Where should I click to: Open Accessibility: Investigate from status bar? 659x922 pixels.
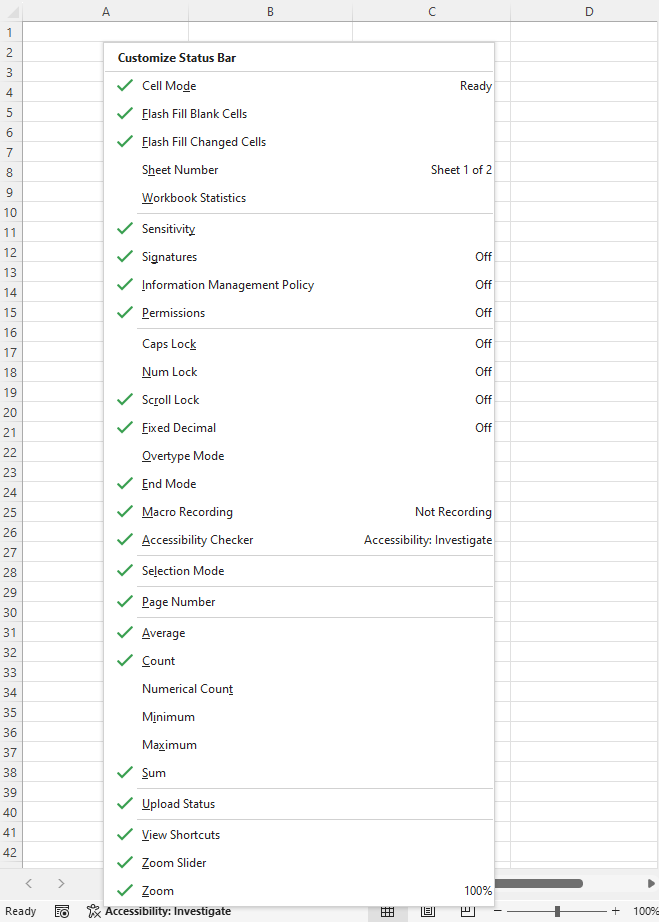coord(158,911)
